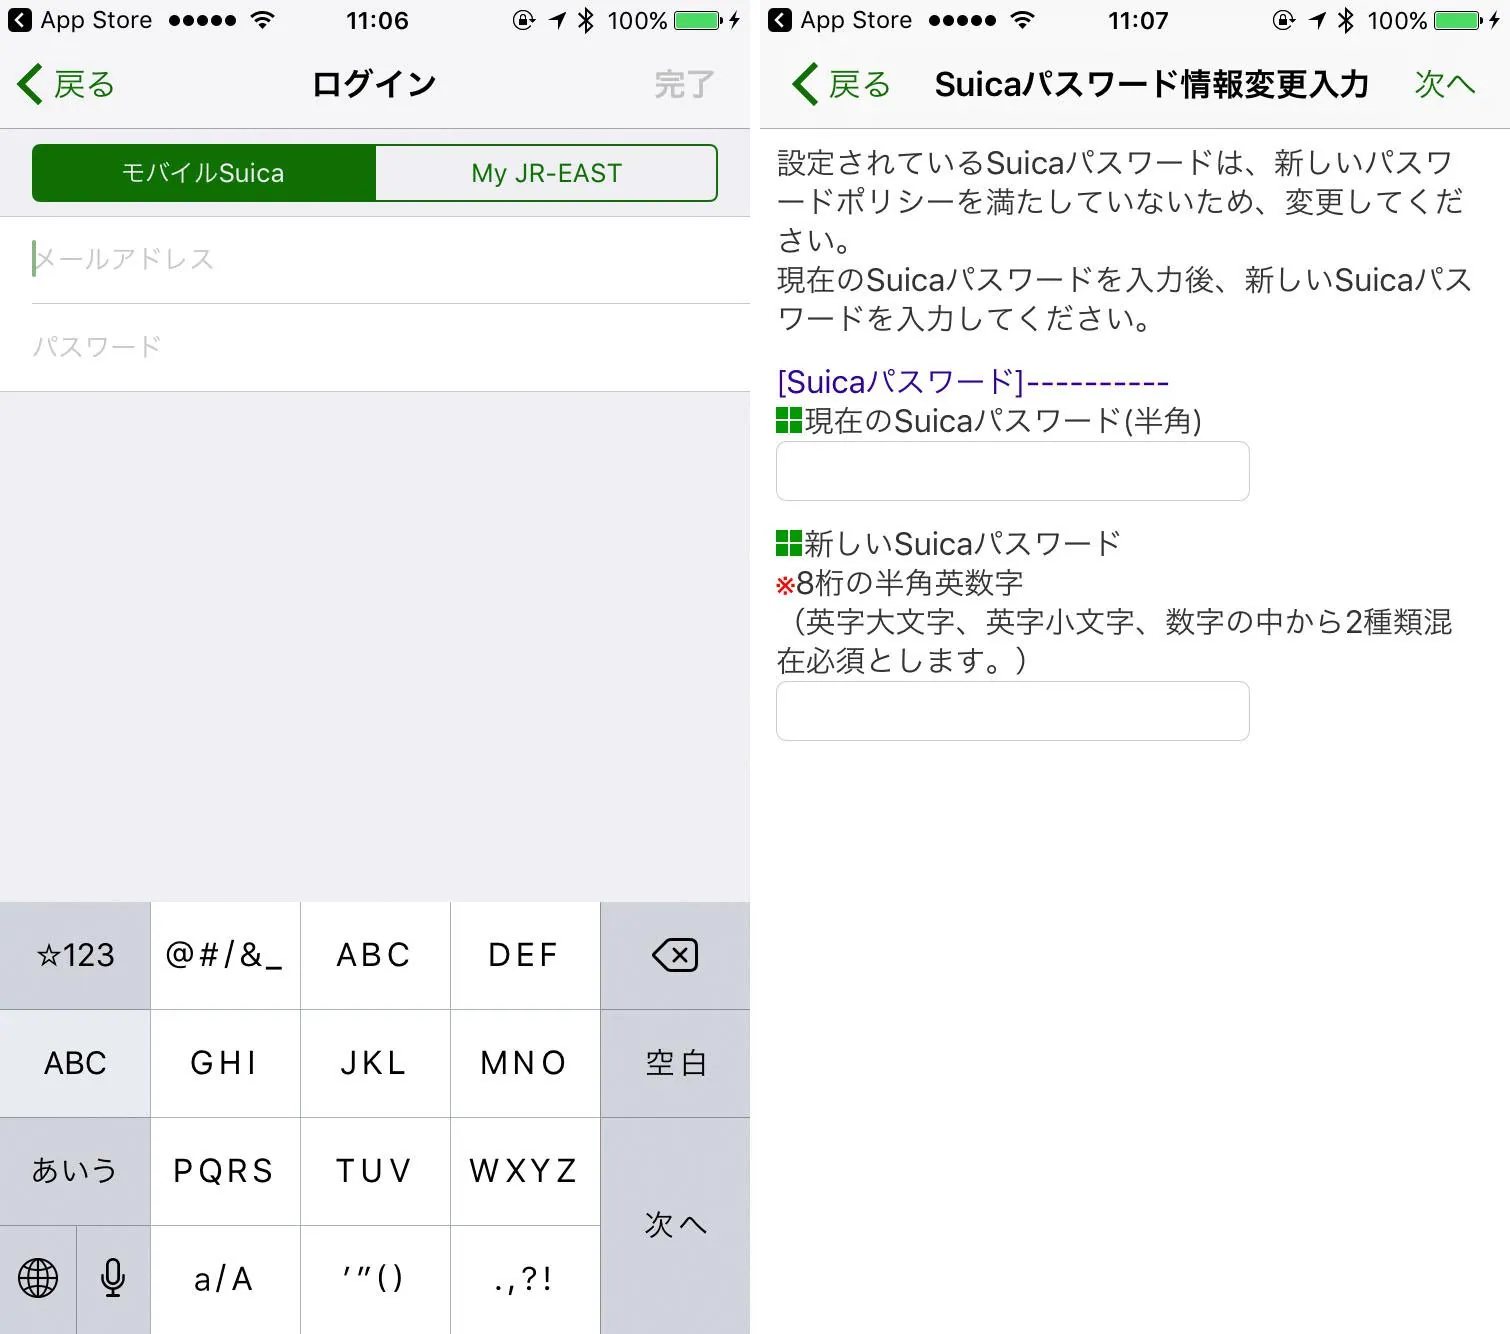
Task: Tap the JKL key
Action: (x=375, y=1063)
